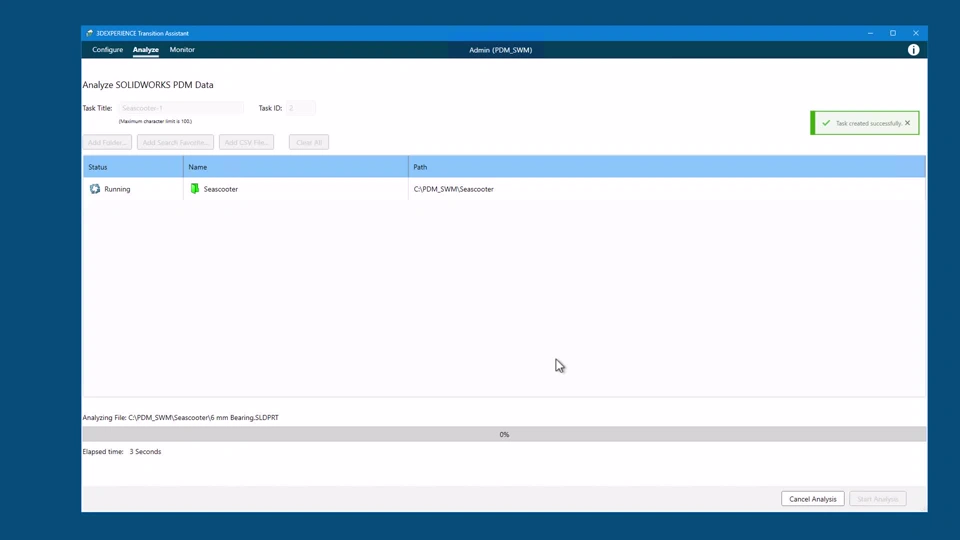Click the Task Title input field
960x540 pixels.
181,108
